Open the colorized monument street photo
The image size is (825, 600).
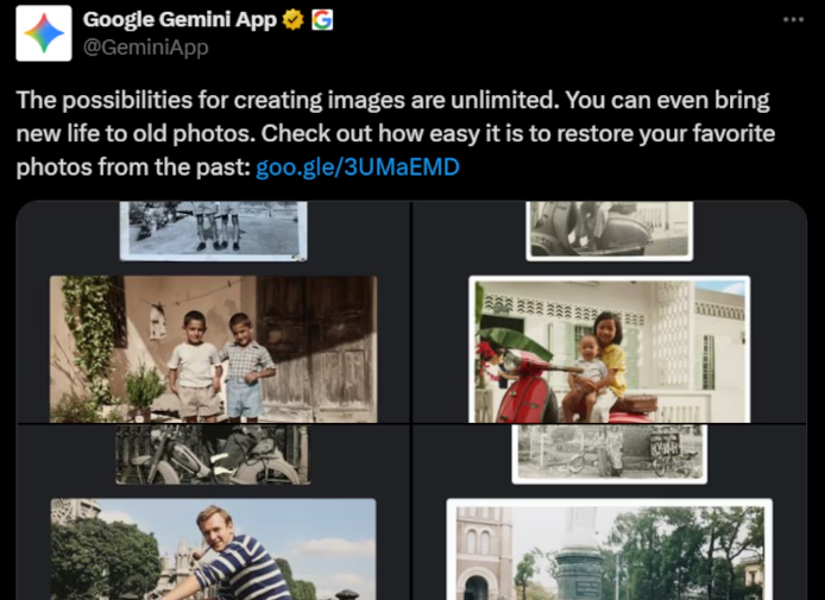[609, 549]
